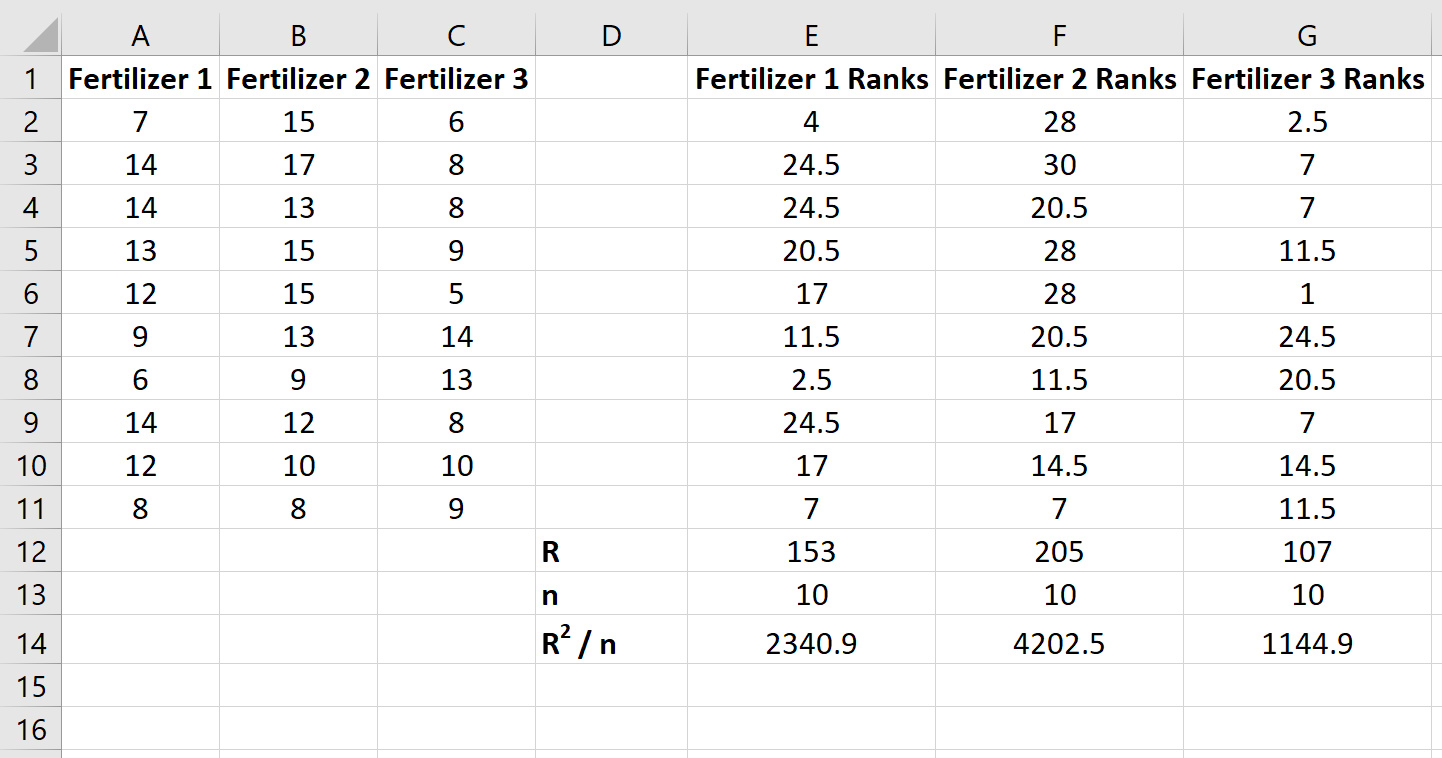The height and width of the screenshot is (758, 1442).
Task: Click the rank sum 205
Action: coord(1060,551)
